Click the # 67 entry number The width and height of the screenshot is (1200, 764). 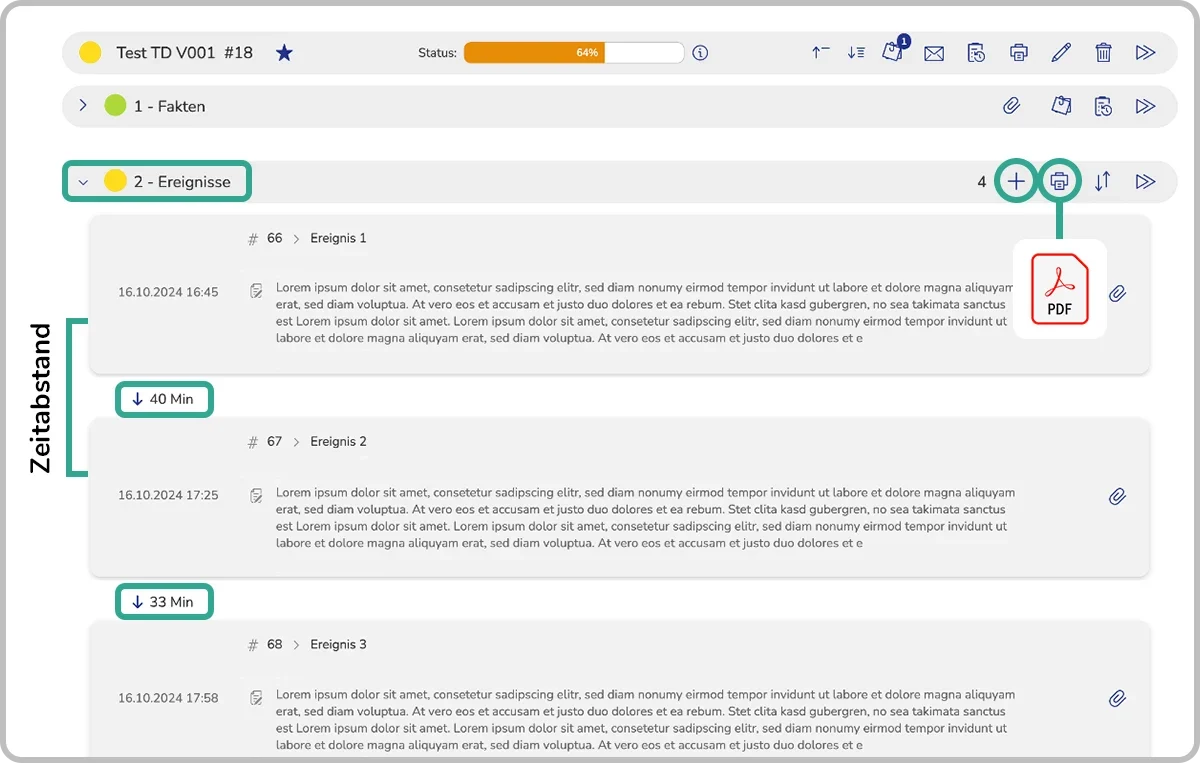coord(265,442)
